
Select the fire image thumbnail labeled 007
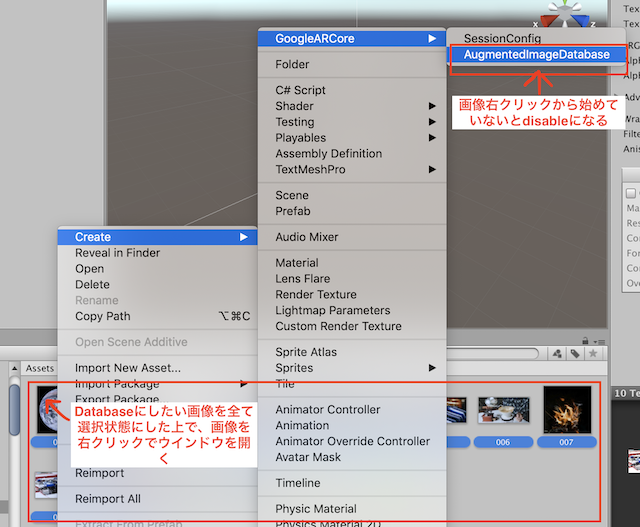pos(567,409)
